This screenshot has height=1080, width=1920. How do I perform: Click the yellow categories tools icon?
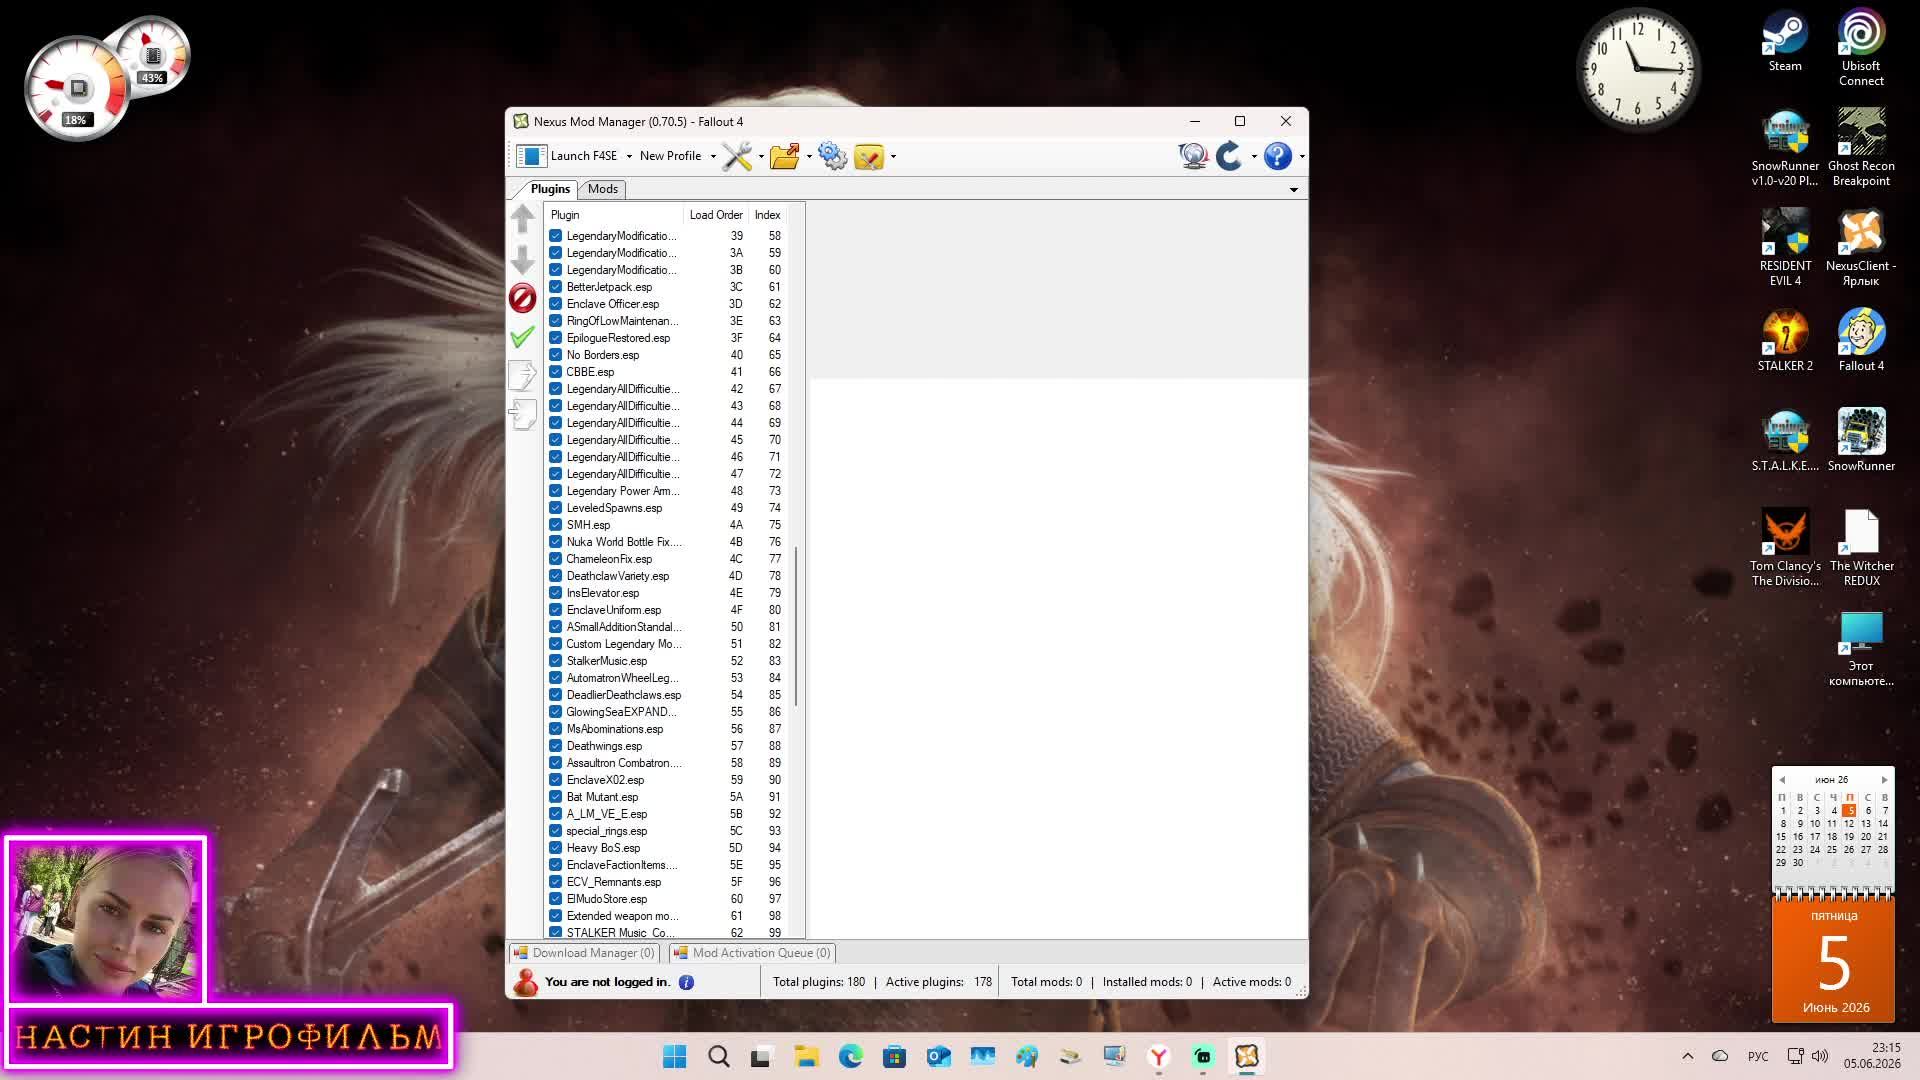point(869,156)
